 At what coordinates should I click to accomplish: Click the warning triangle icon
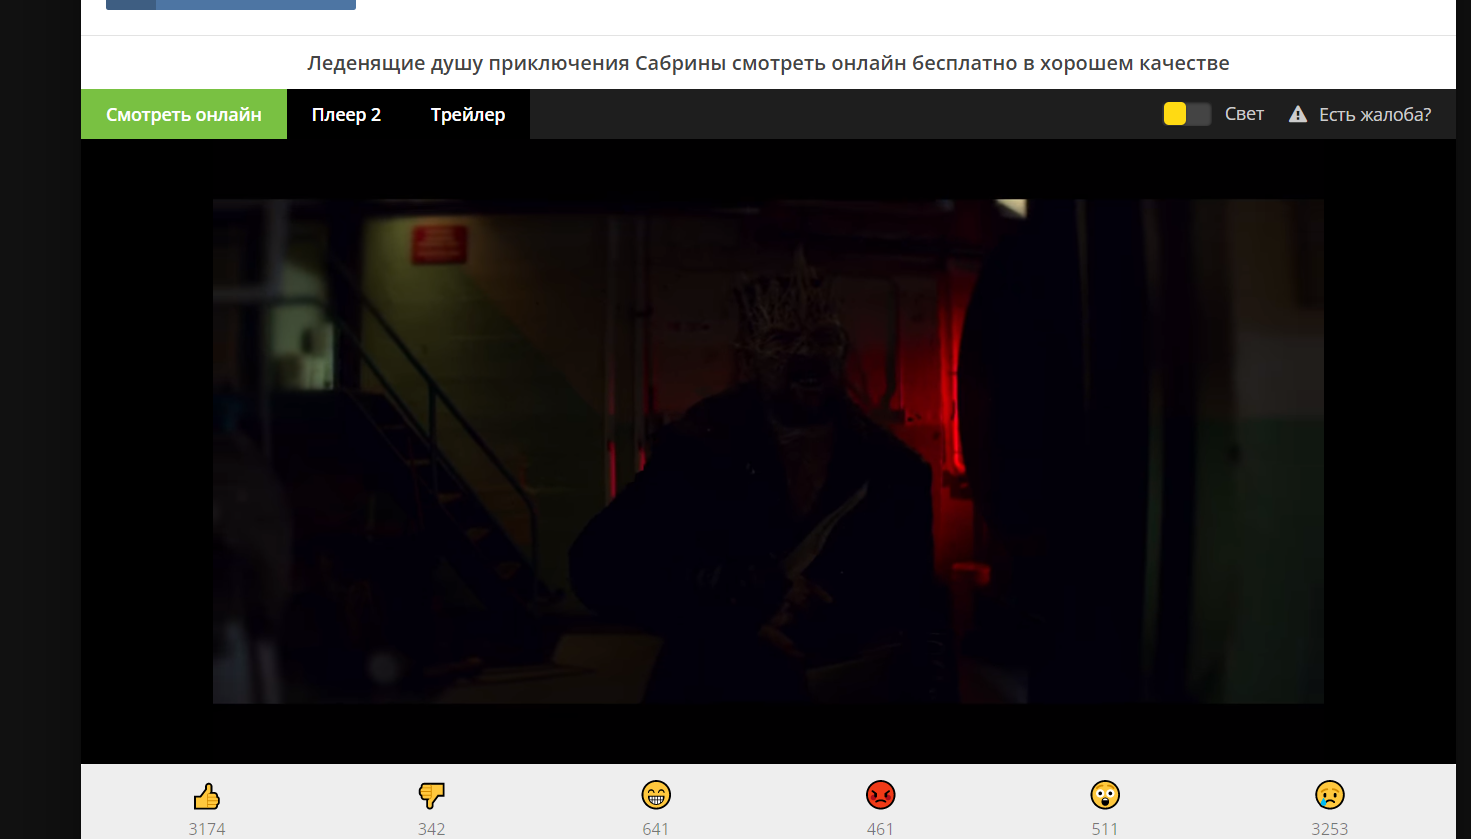click(1298, 114)
